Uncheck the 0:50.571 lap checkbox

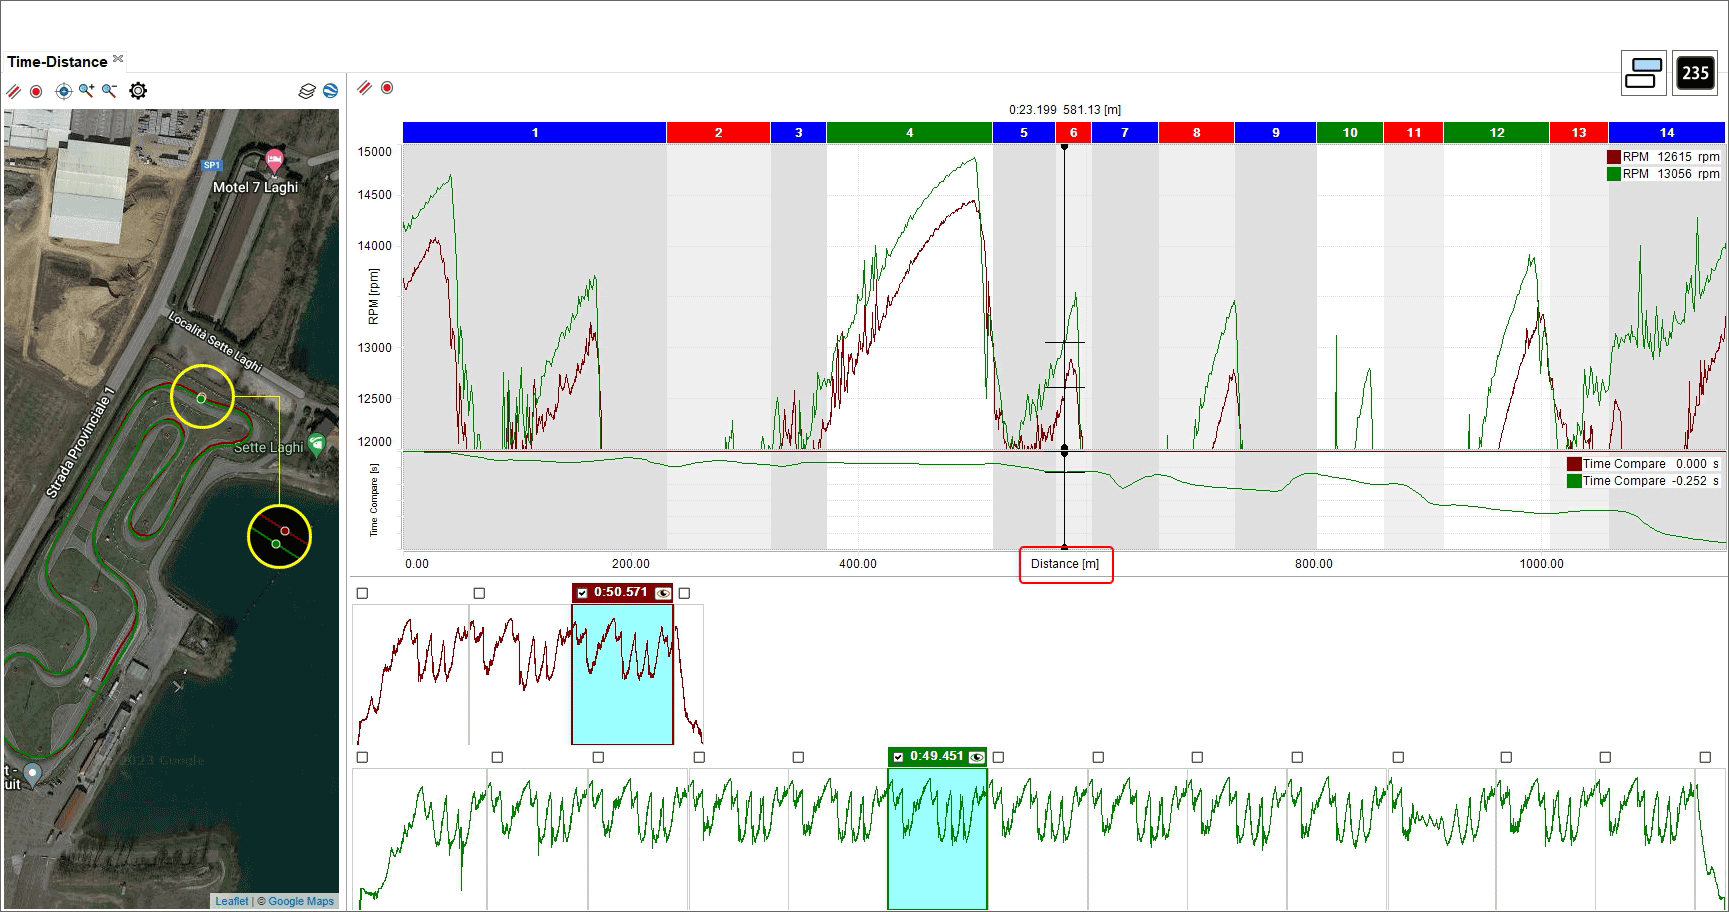point(582,593)
